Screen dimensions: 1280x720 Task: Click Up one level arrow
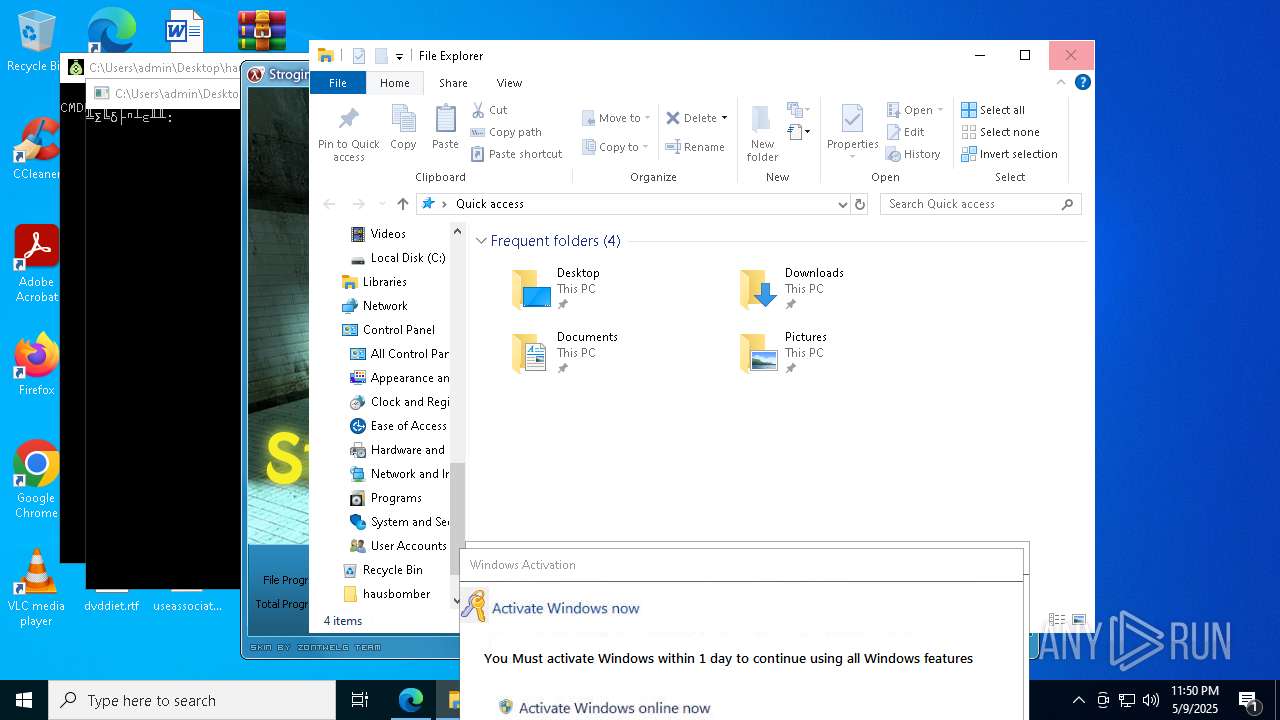(403, 204)
